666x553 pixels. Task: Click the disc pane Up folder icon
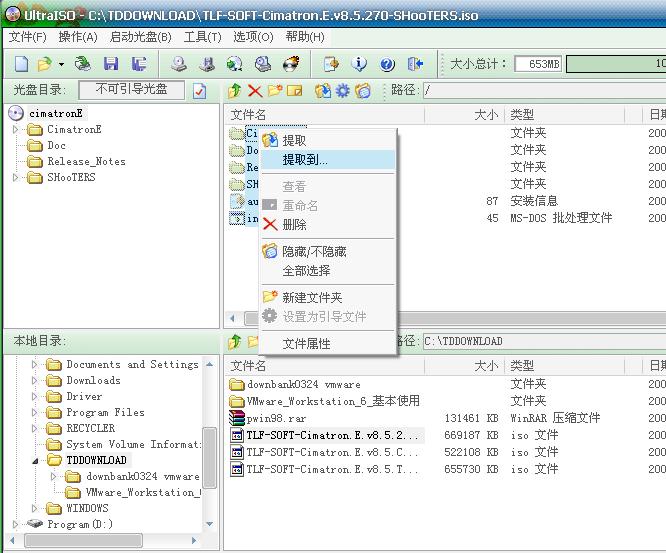click(x=234, y=90)
